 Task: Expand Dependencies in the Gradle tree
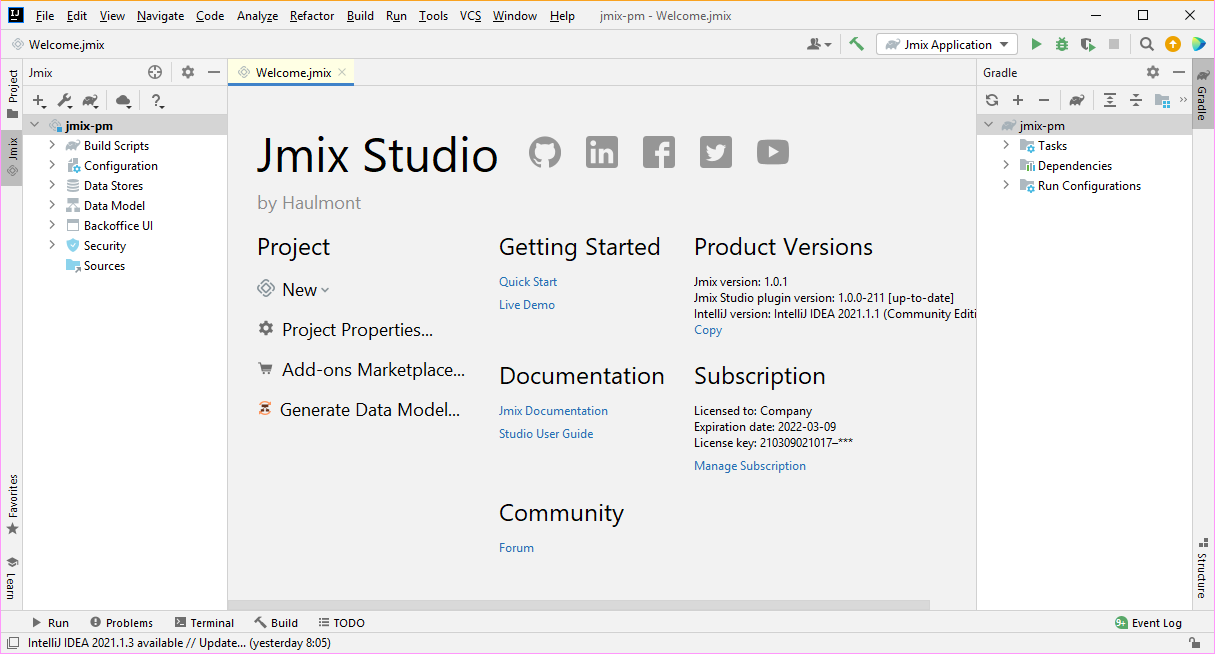click(x=1006, y=166)
